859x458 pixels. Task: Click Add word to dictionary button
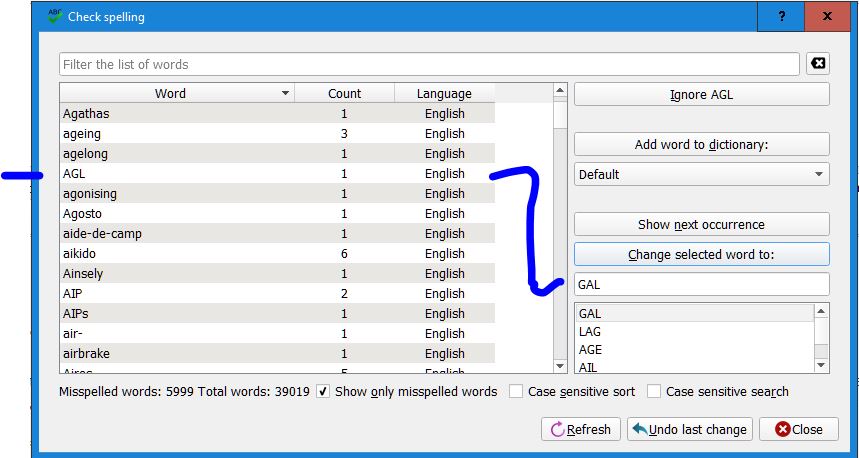[x=702, y=145]
